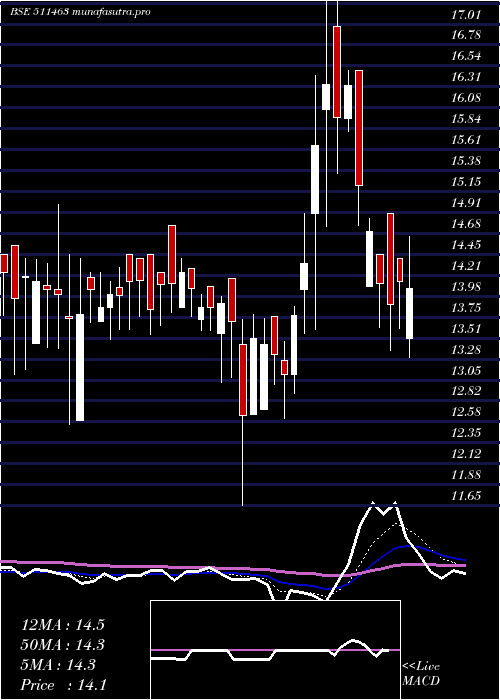Screen dimensions: 500x700
Task: Click the 16.54 price axis label
Action: [x=466, y=56]
